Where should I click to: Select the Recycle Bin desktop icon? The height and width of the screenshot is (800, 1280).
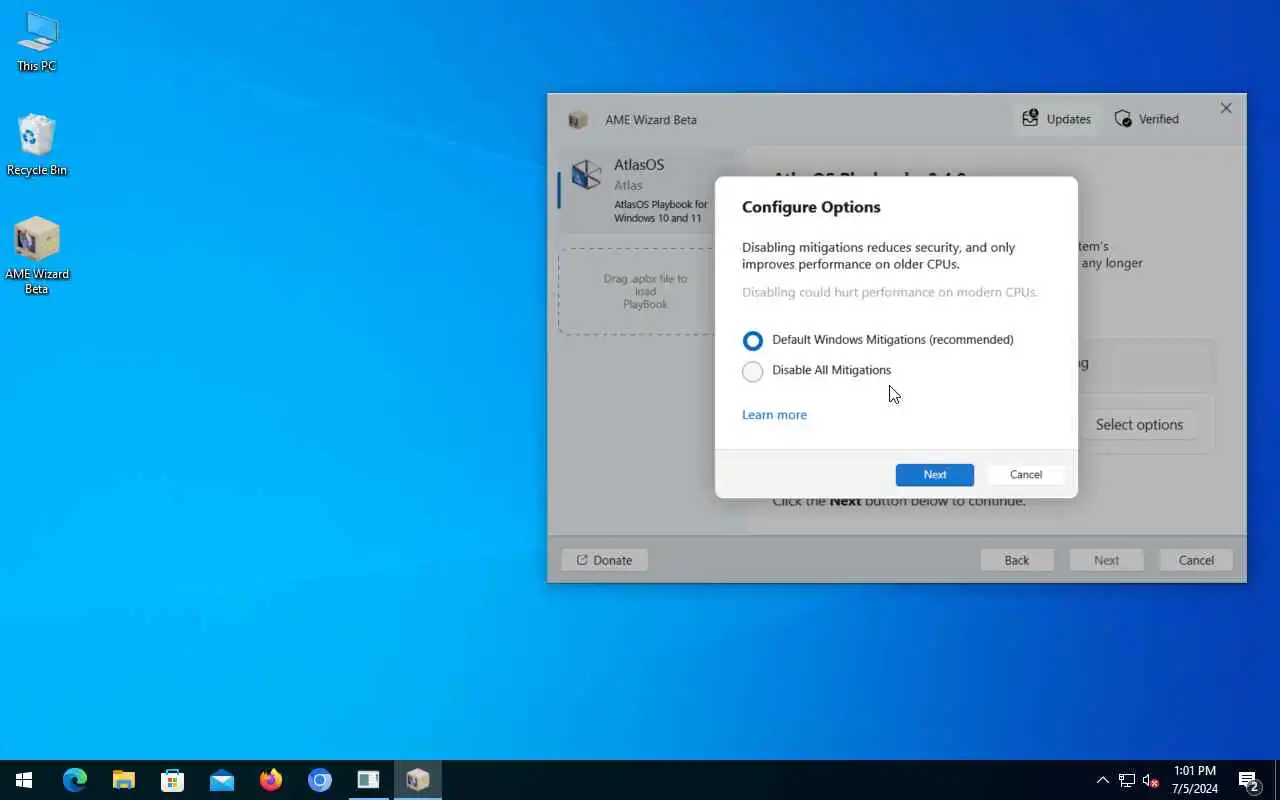[37, 145]
